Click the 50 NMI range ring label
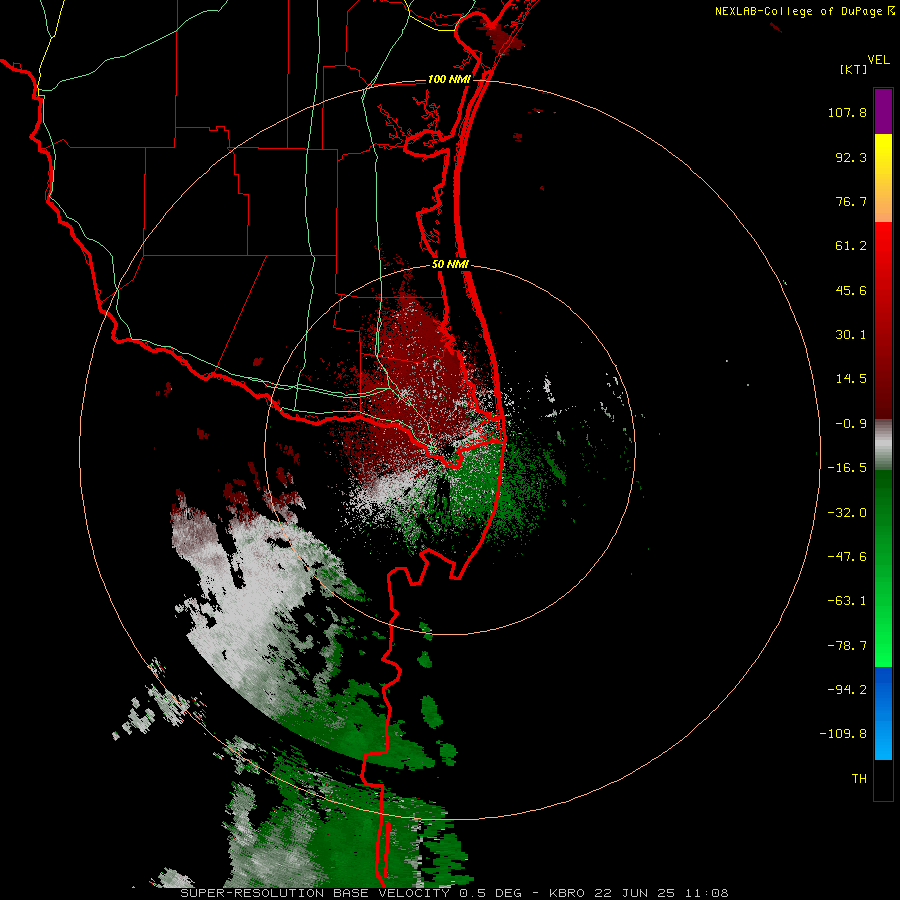 (450, 265)
